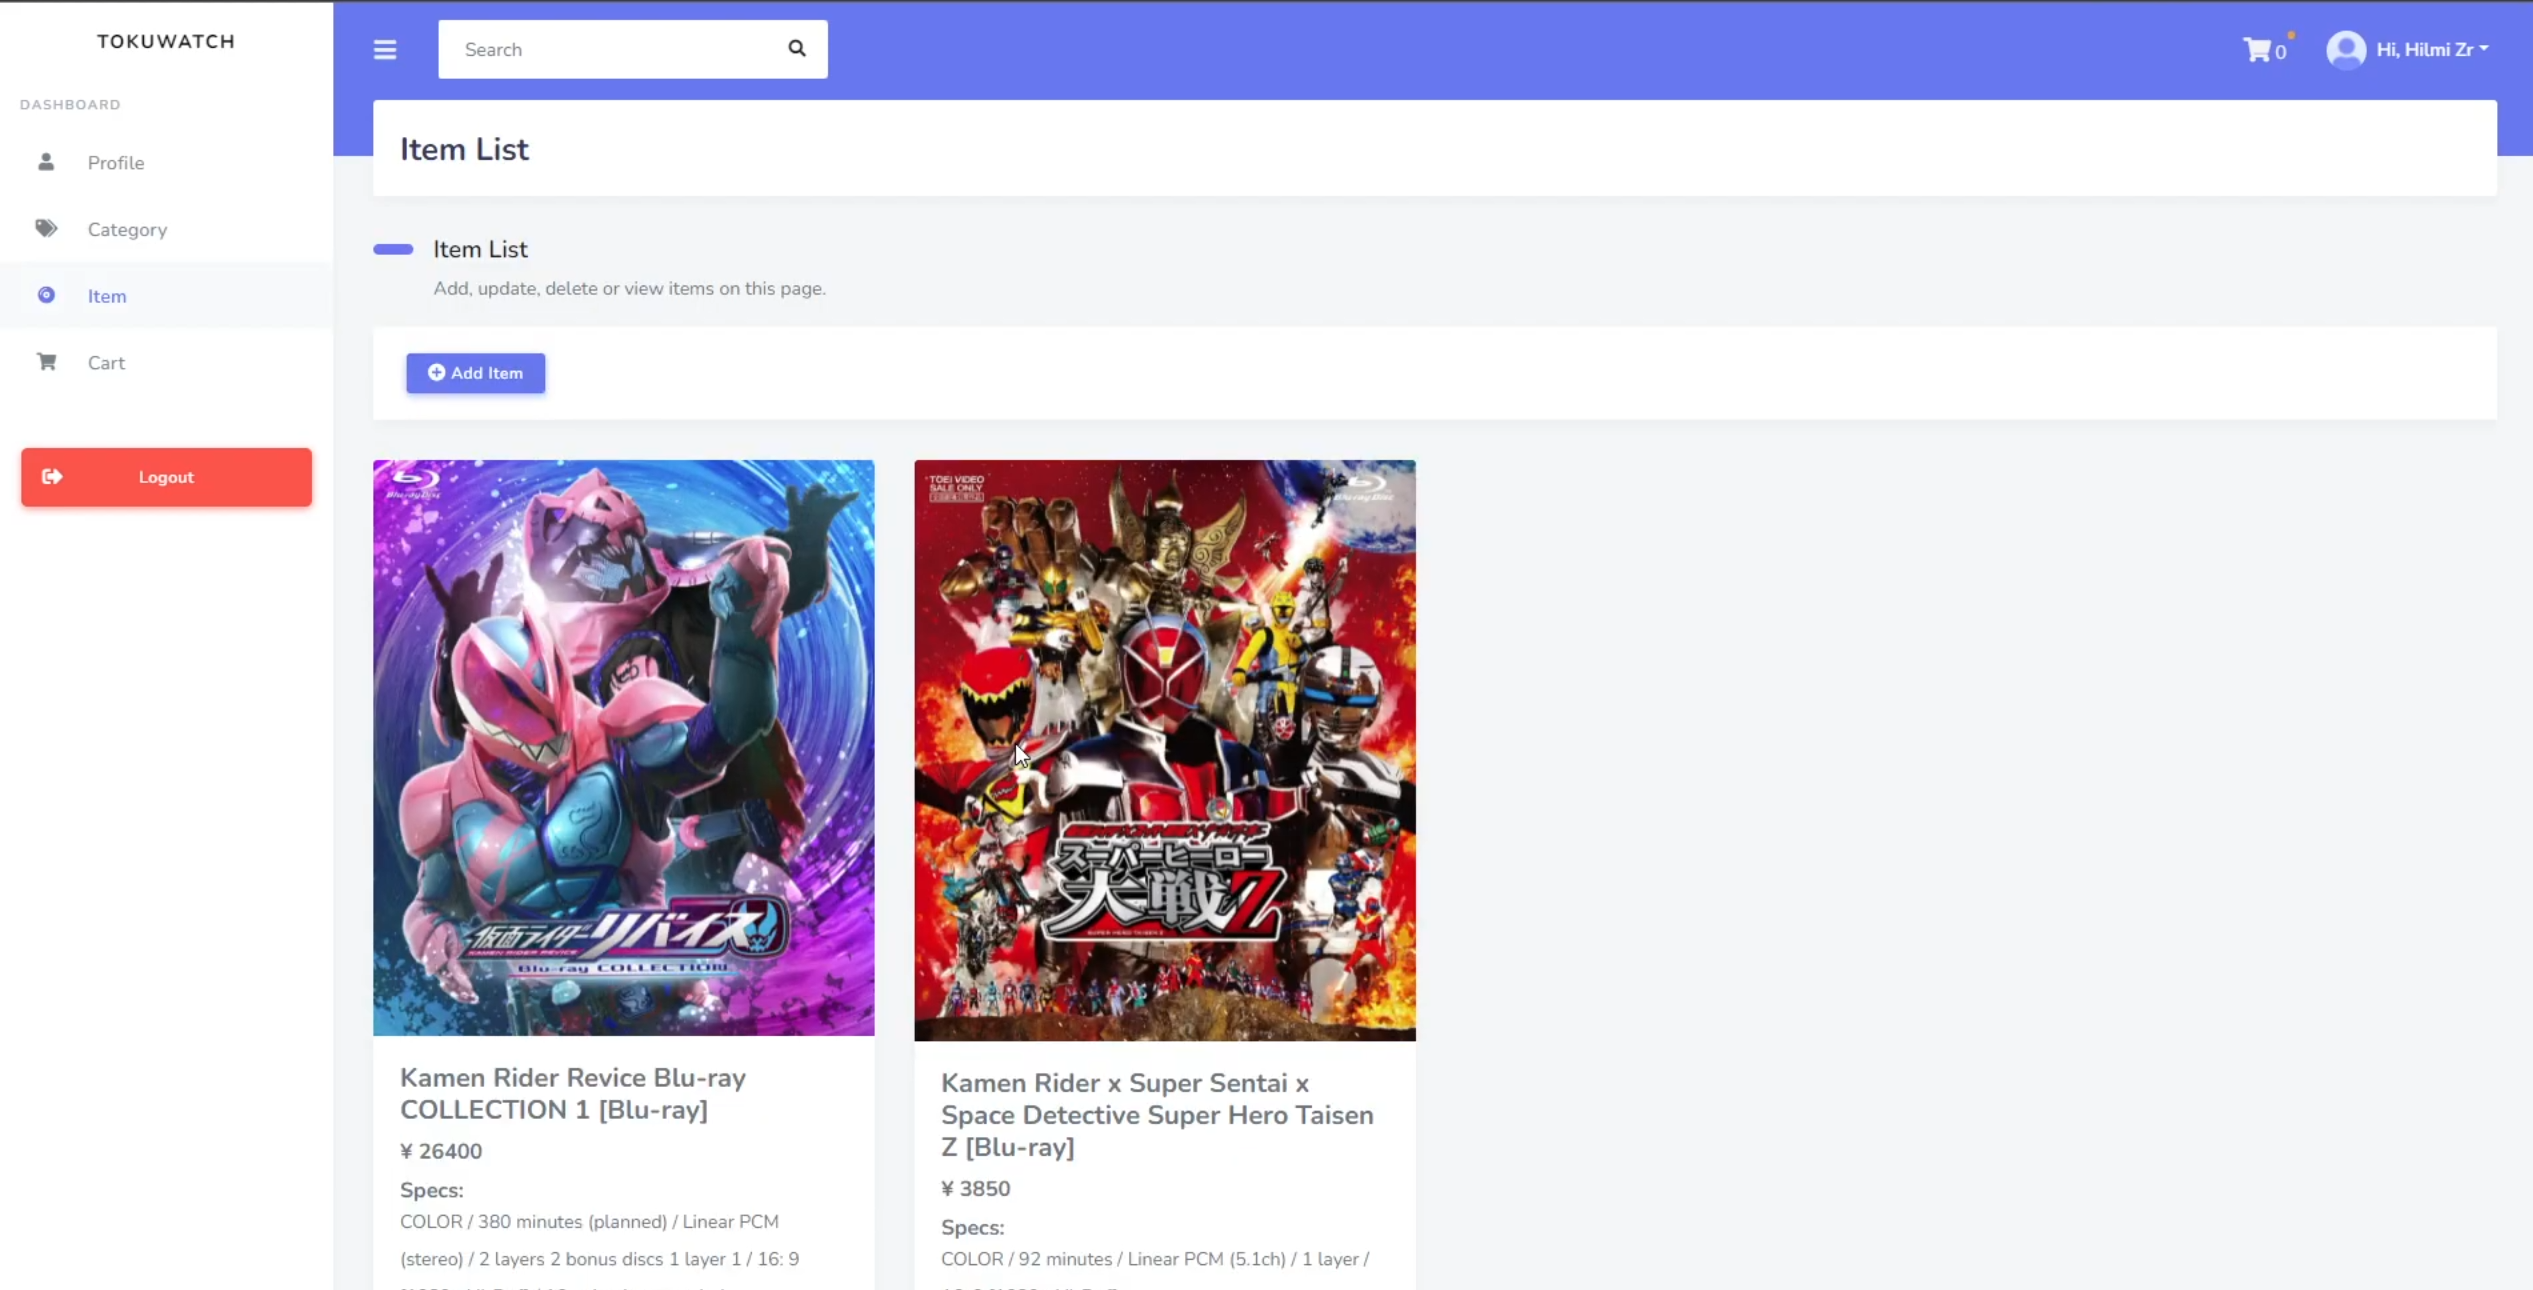Click the plus icon on Add Item
Screen dimensions: 2533x1290
436,372
